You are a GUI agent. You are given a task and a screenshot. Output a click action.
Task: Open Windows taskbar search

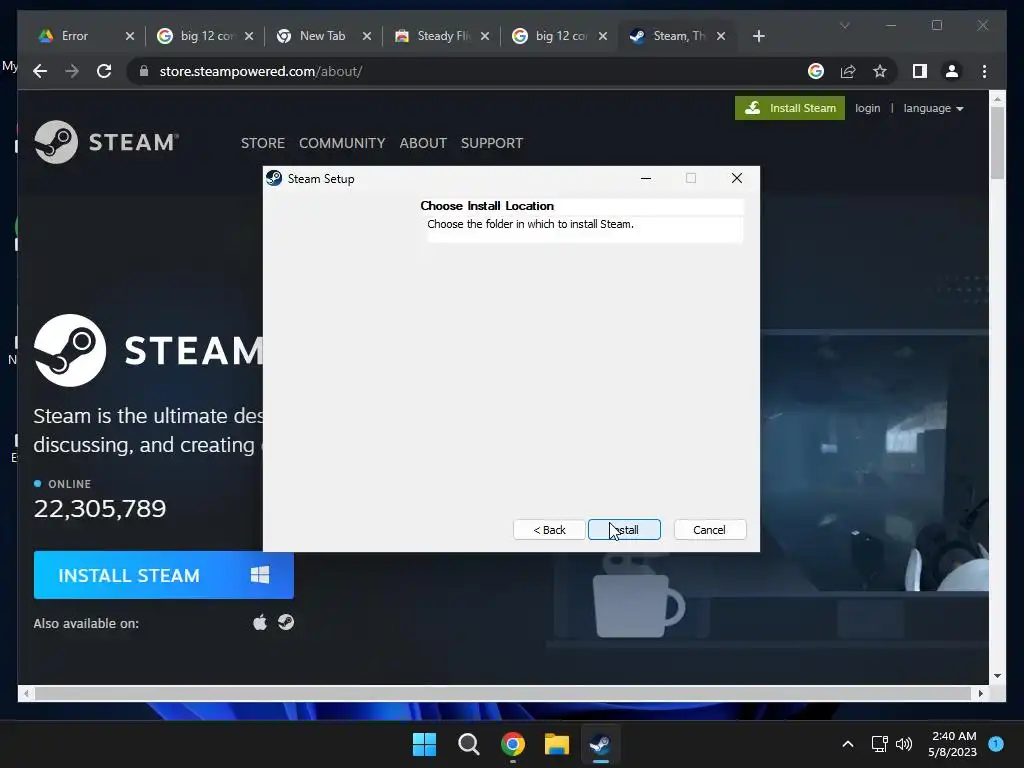point(468,744)
